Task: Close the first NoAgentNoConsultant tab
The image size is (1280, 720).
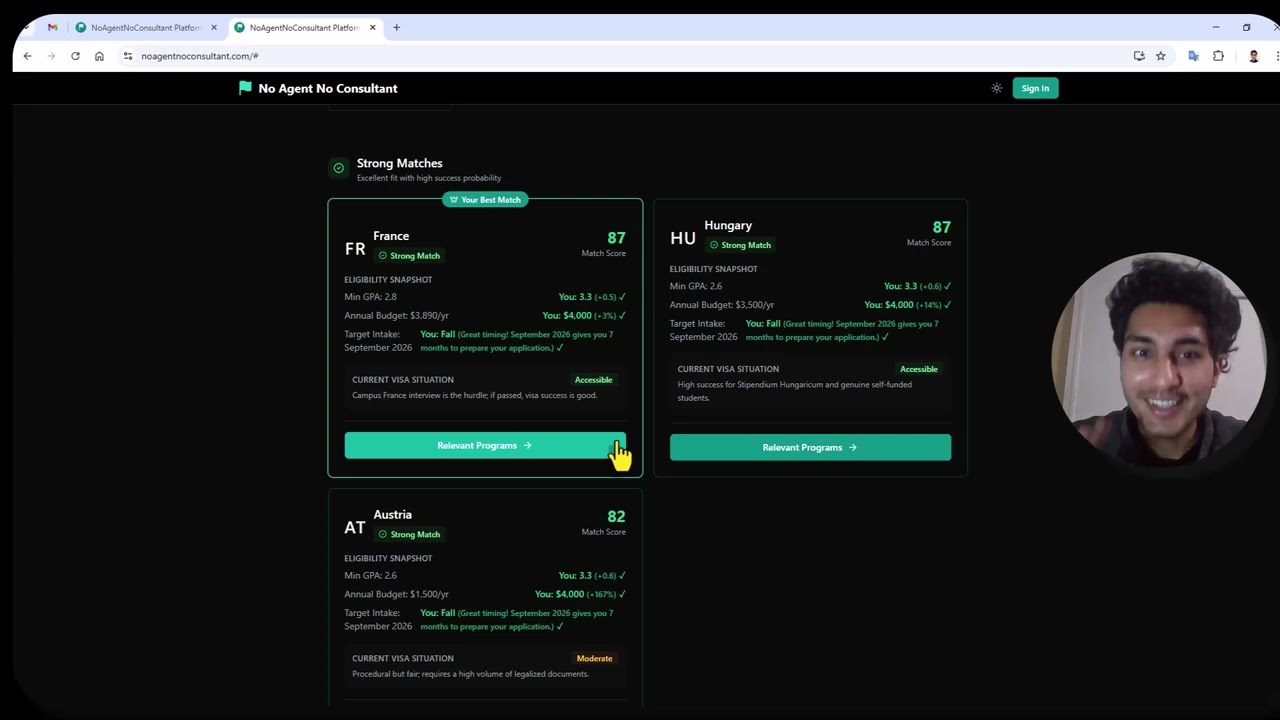Action: coord(214,28)
